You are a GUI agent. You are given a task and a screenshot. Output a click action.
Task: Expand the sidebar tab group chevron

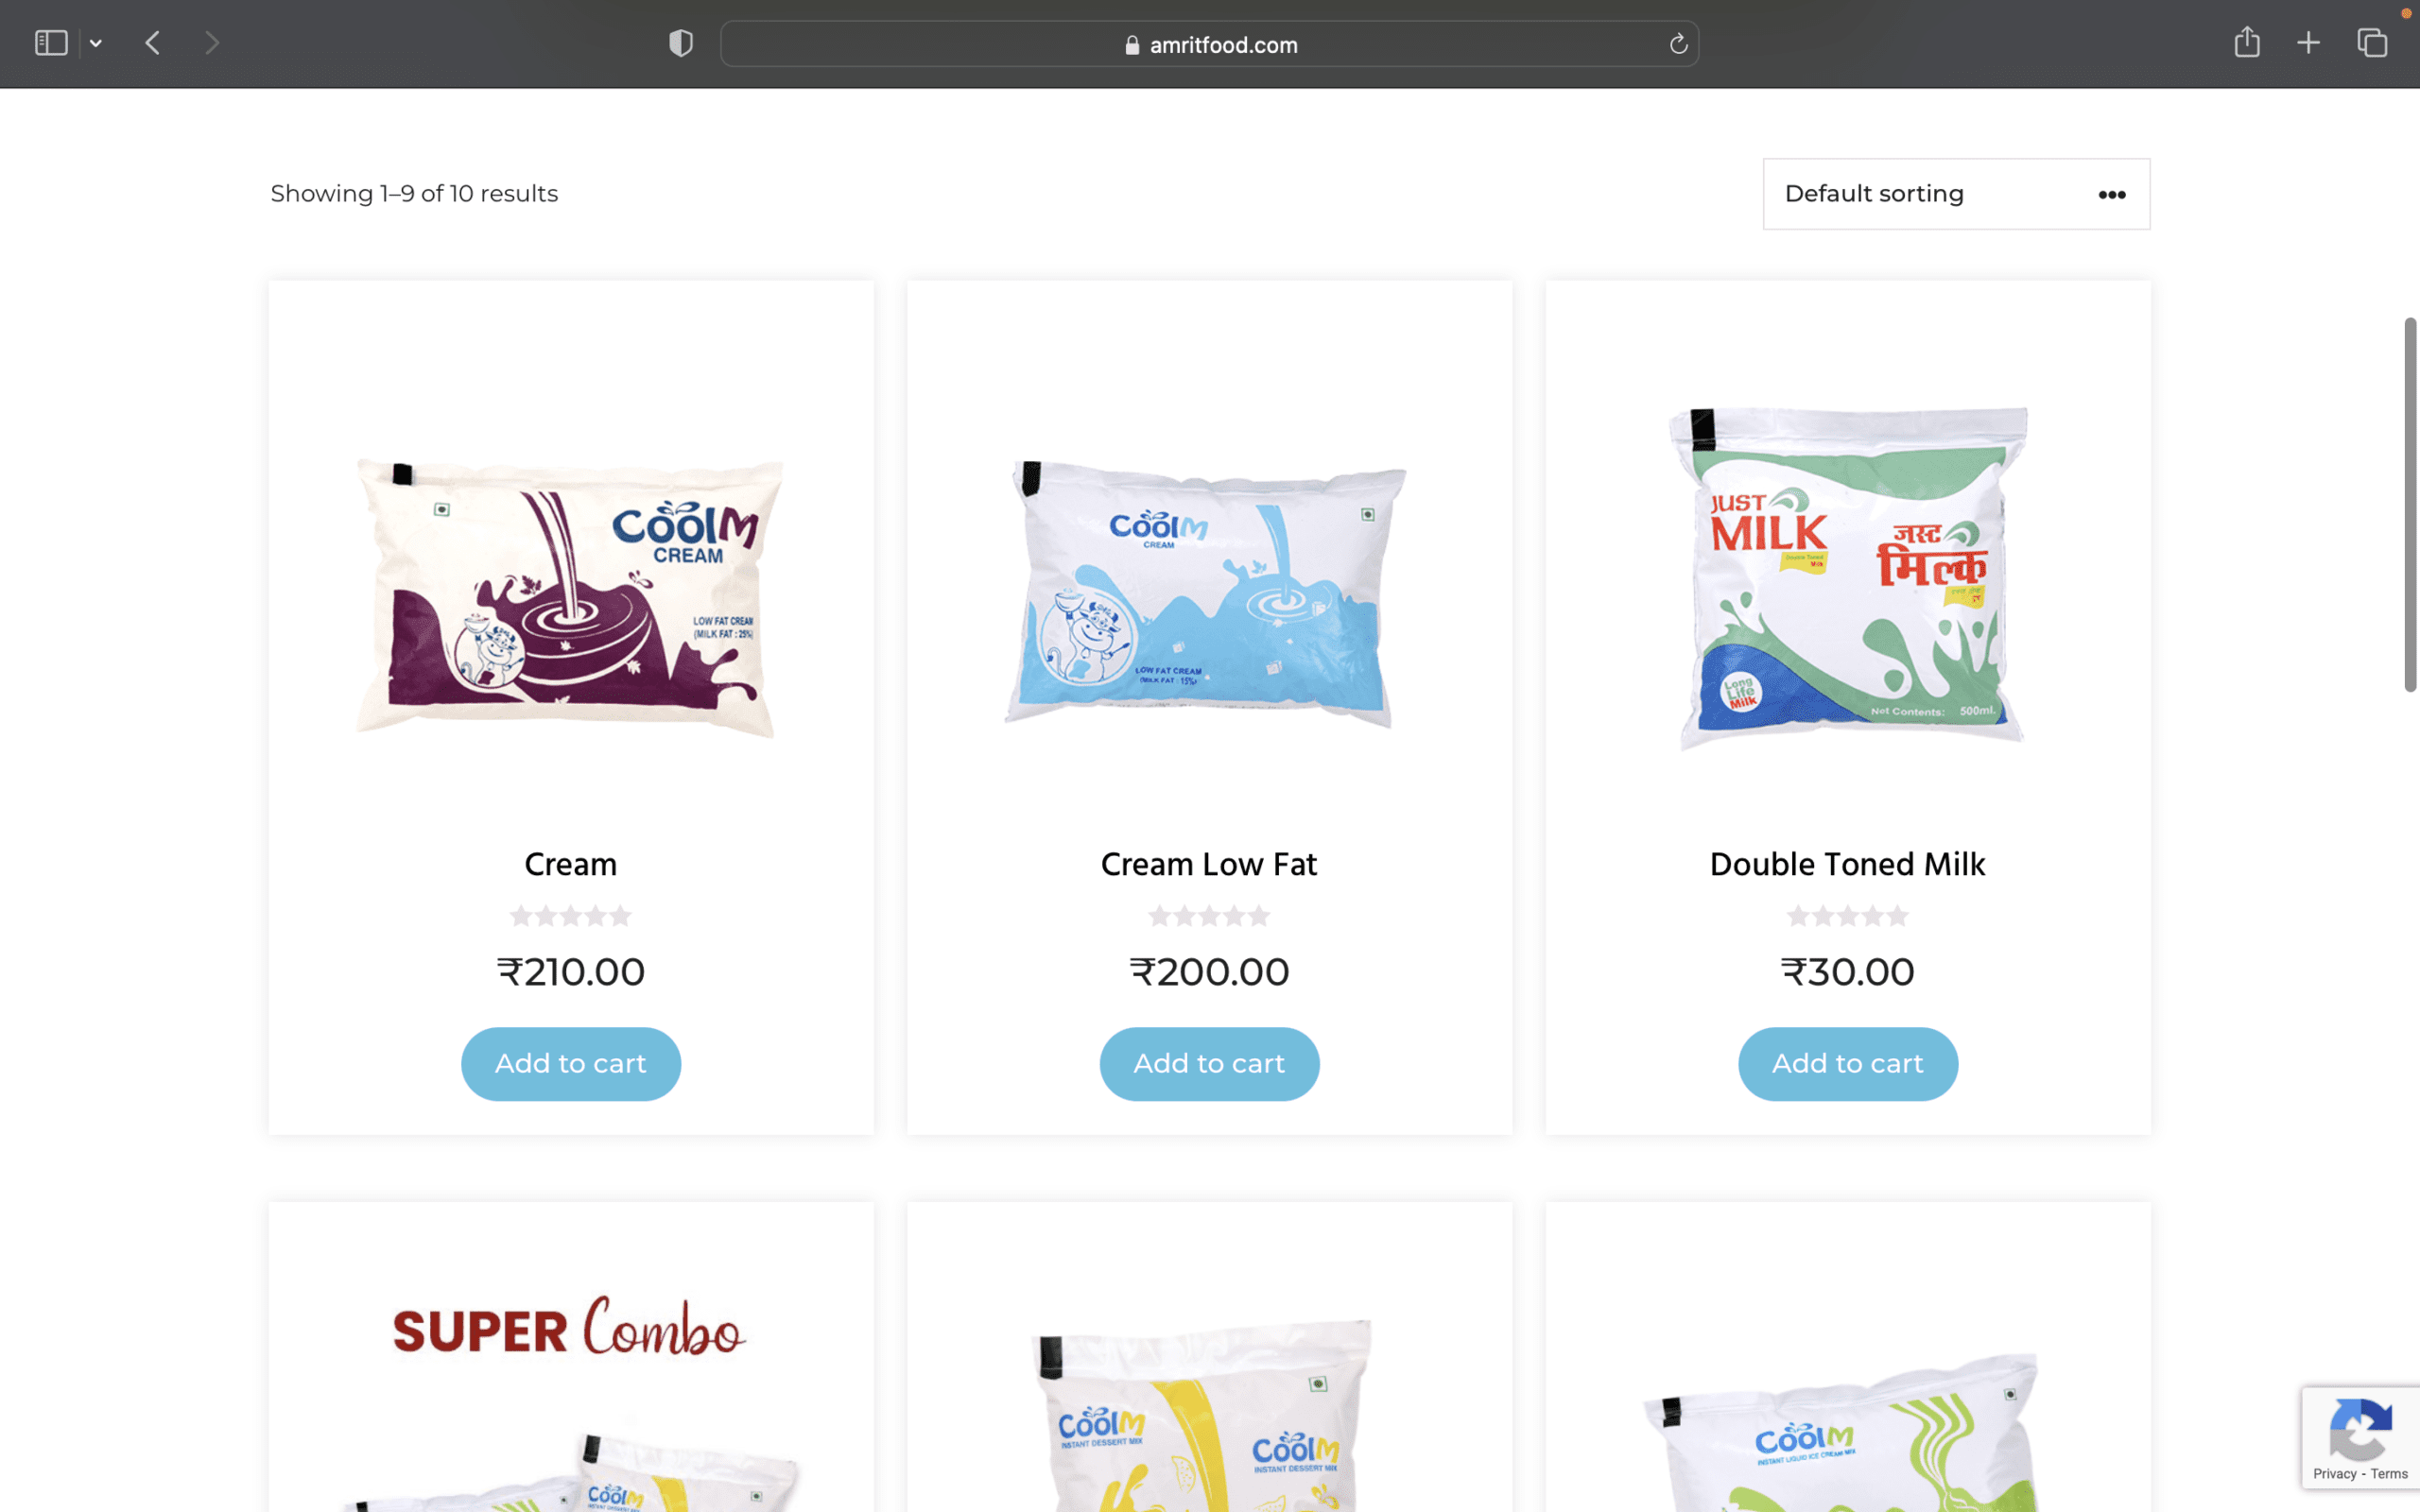tap(96, 43)
